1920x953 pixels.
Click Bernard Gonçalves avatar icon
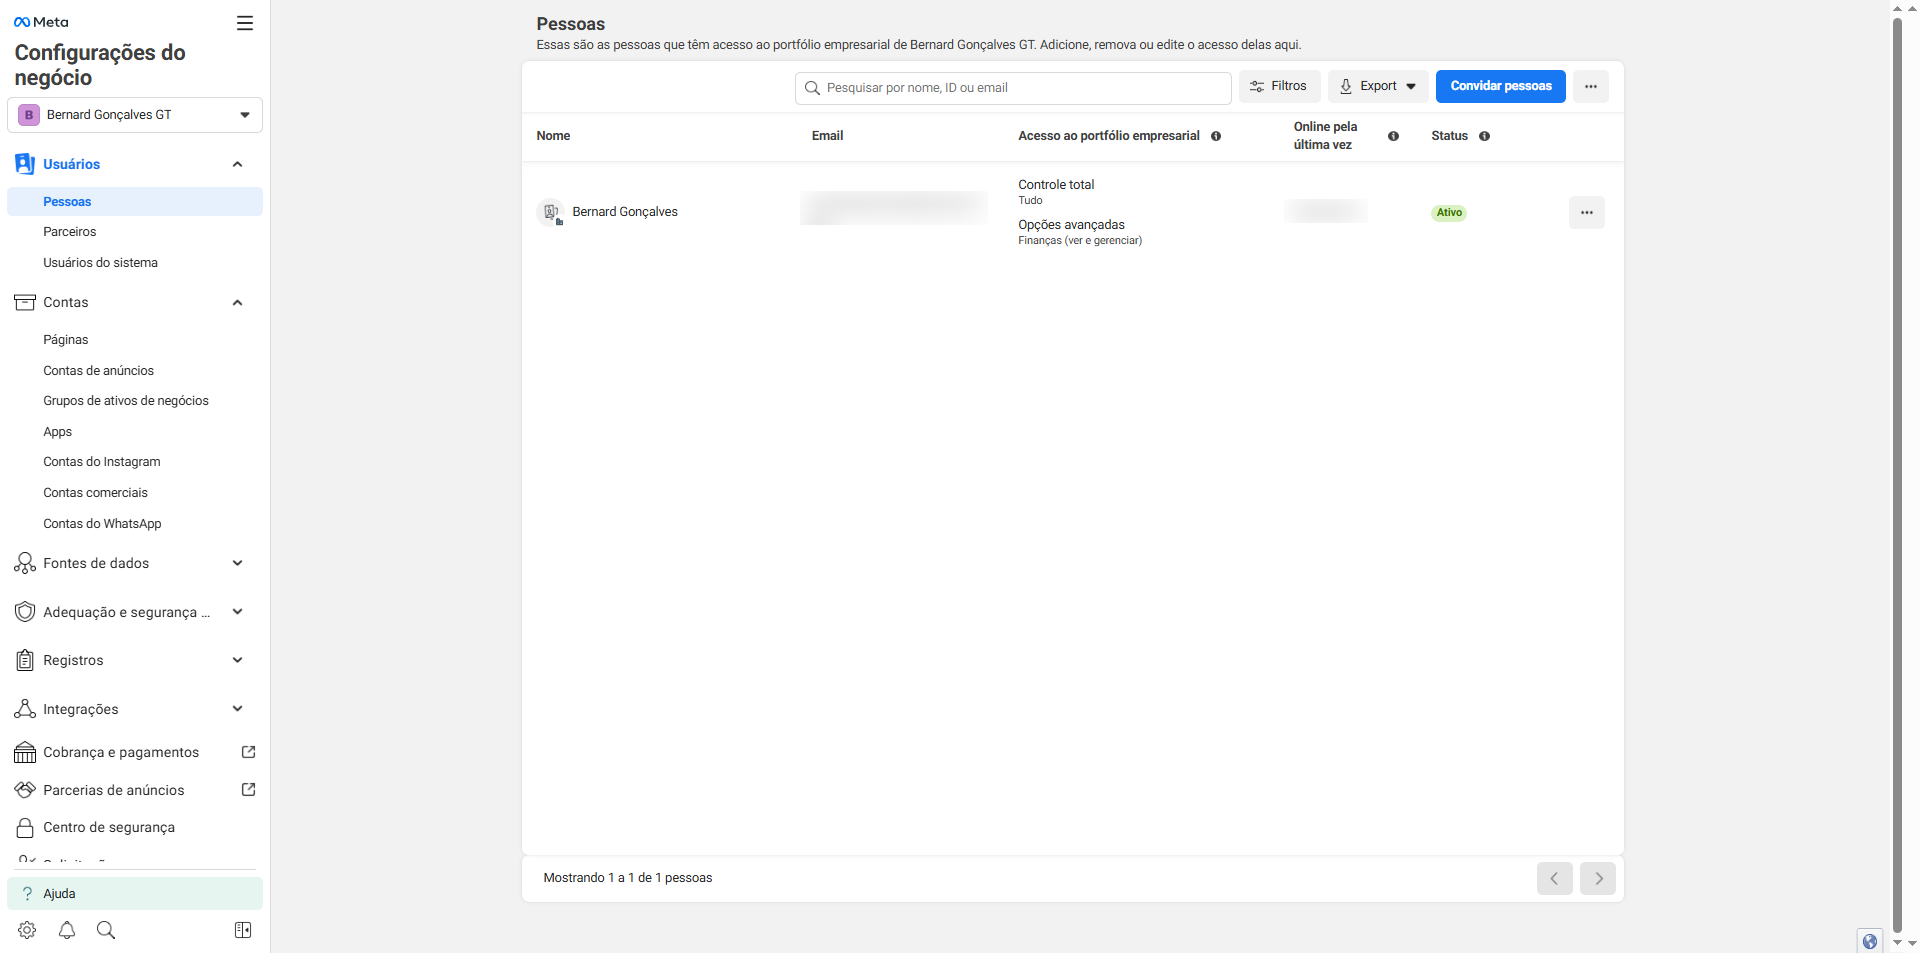[550, 212]
